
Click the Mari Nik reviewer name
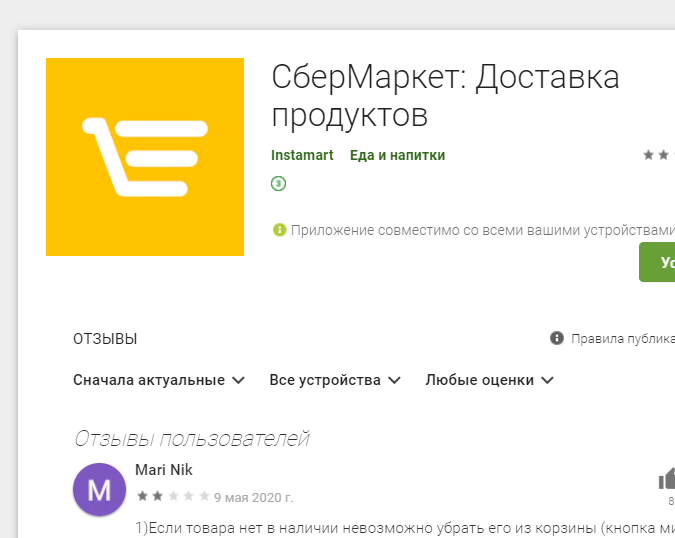164,470
